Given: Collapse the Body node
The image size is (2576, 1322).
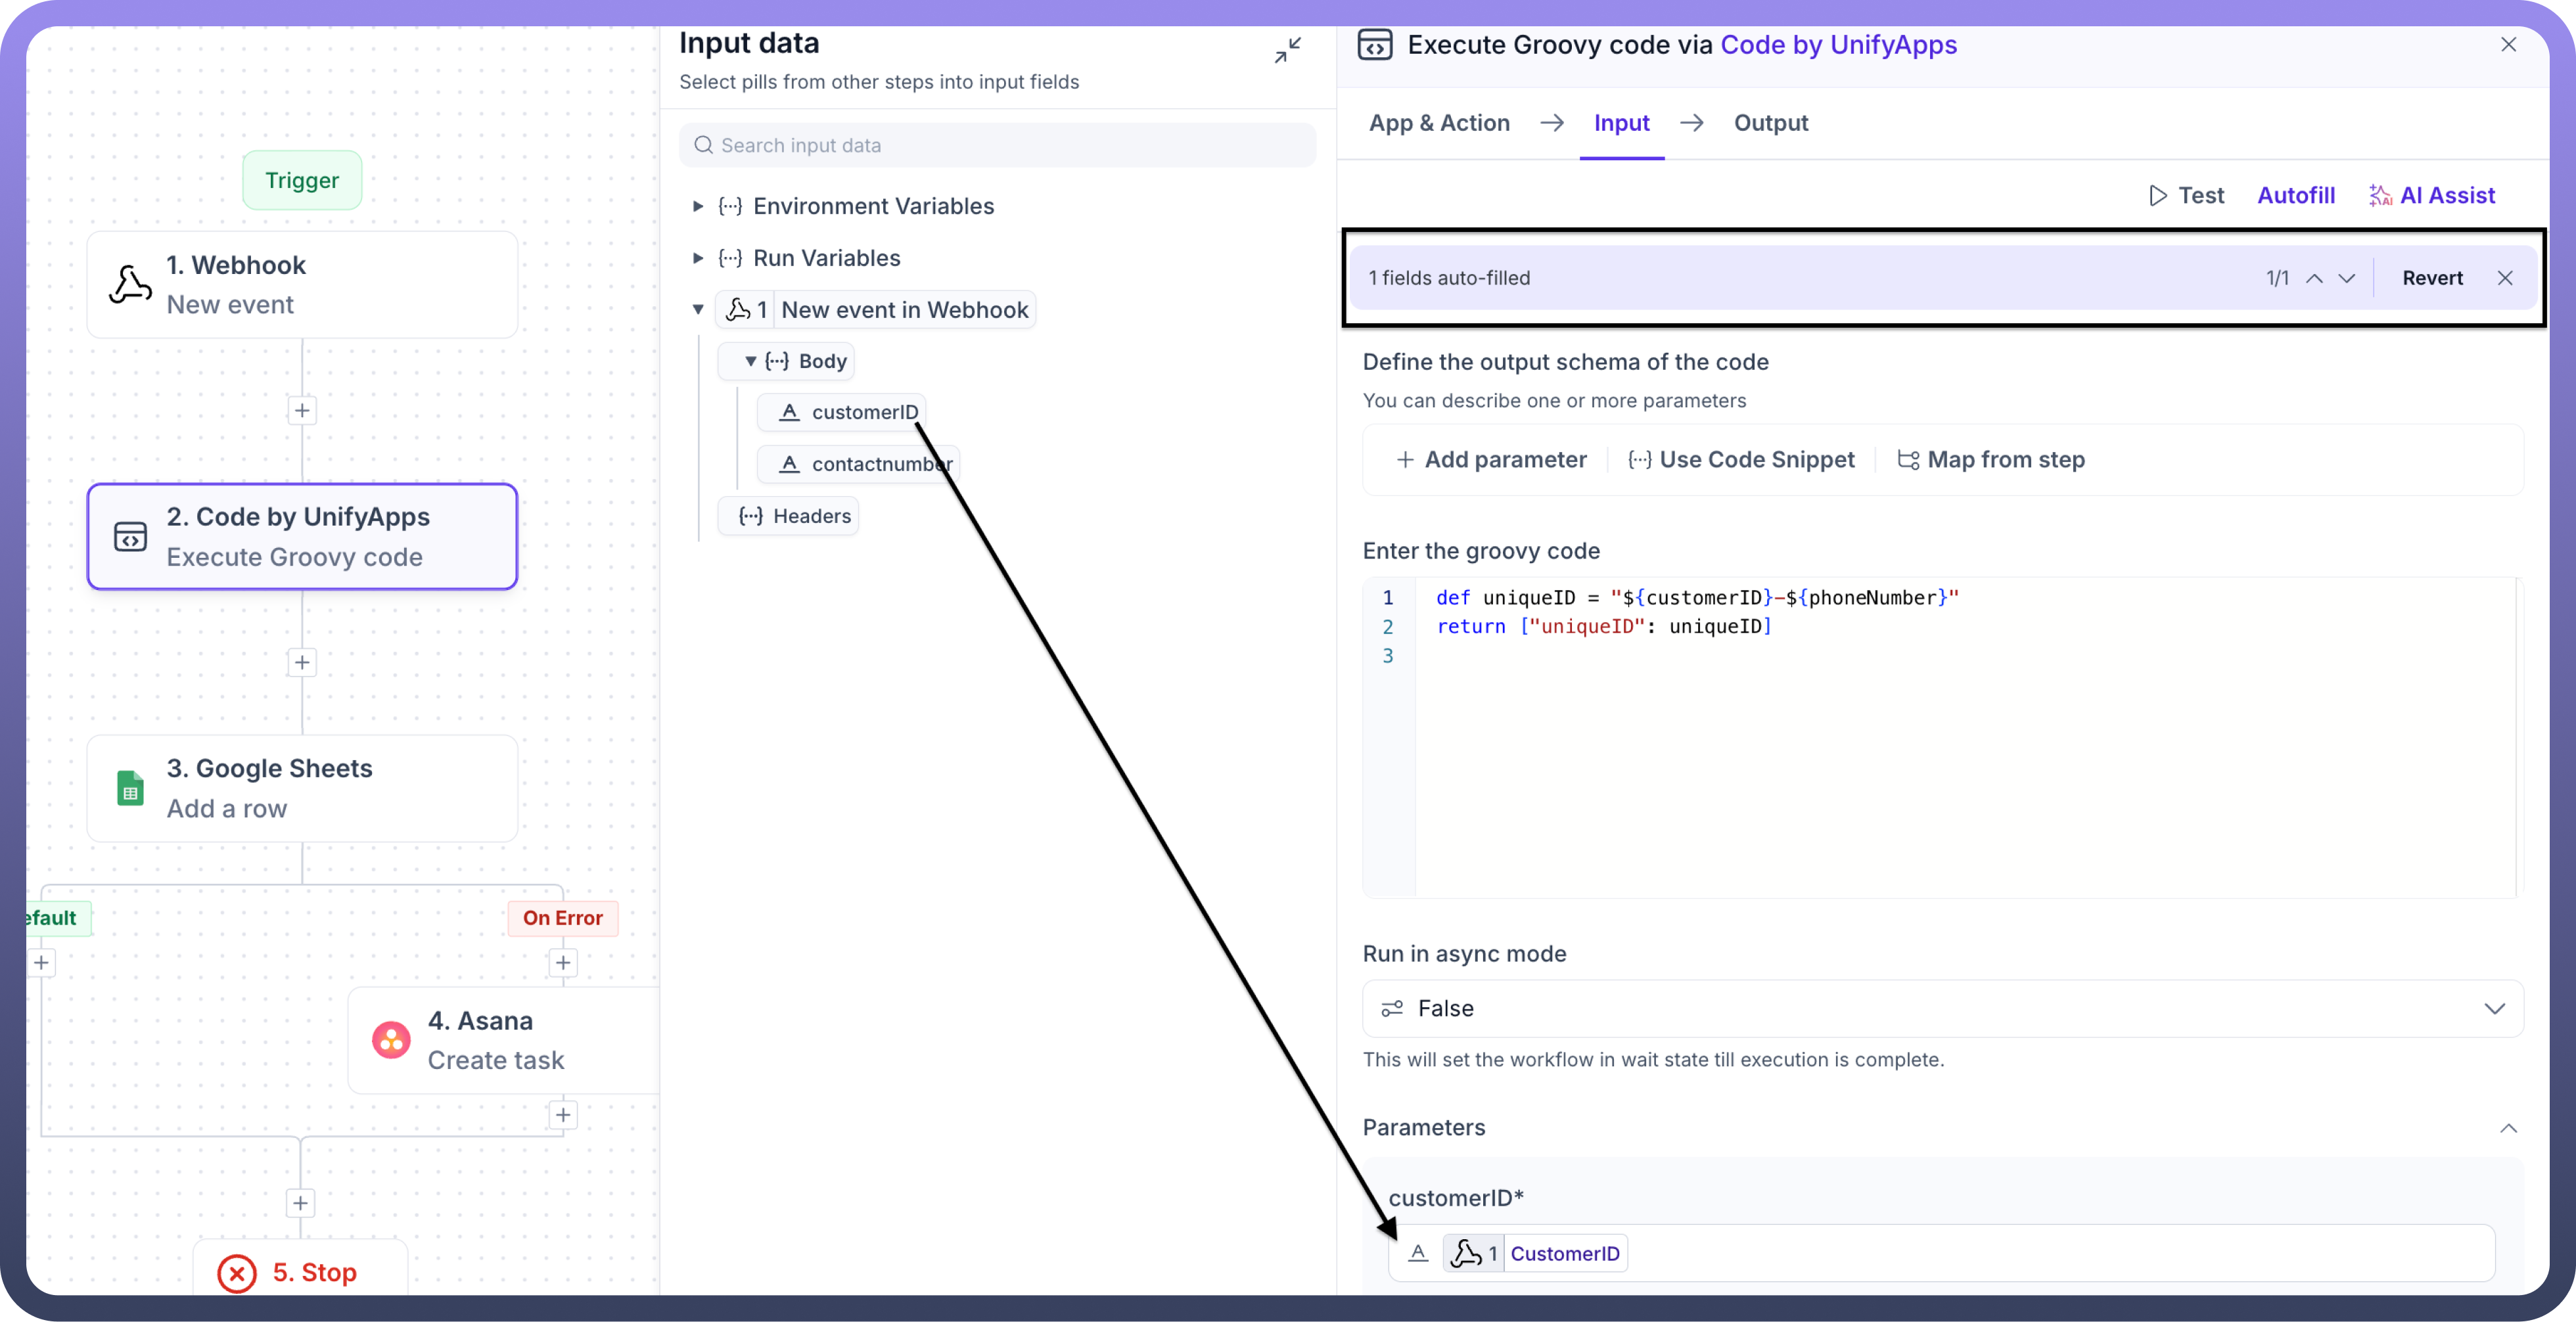Looking at the screenshot, I should [x=750, y=361].
